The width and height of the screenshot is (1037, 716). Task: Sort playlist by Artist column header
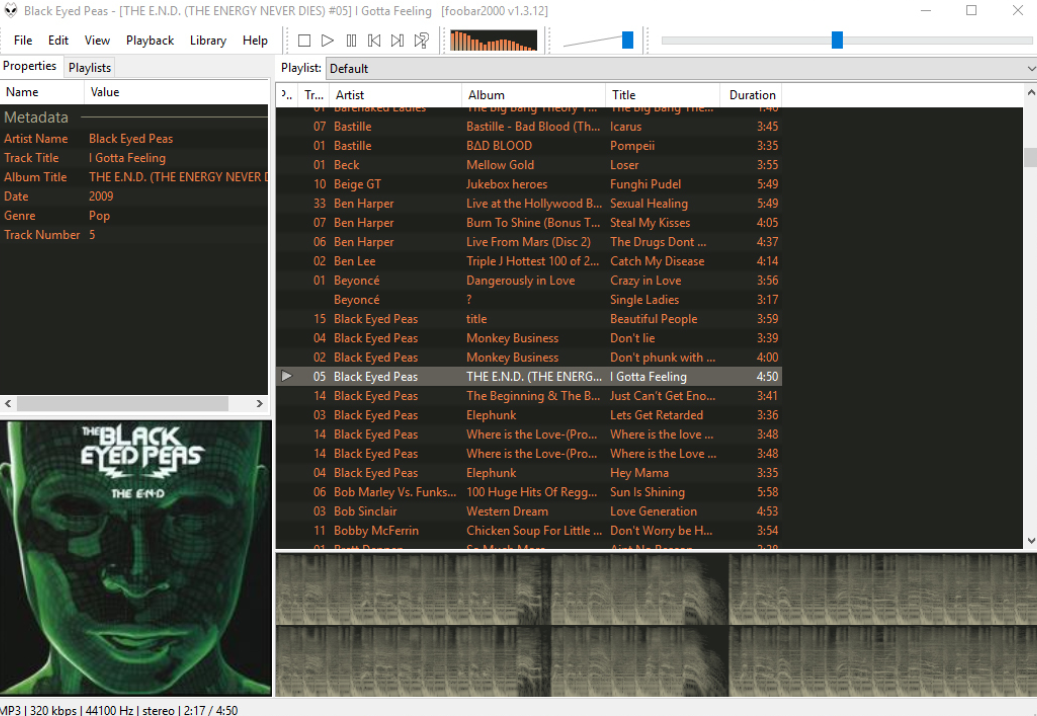pyautogui.click(x=395, y=95)
